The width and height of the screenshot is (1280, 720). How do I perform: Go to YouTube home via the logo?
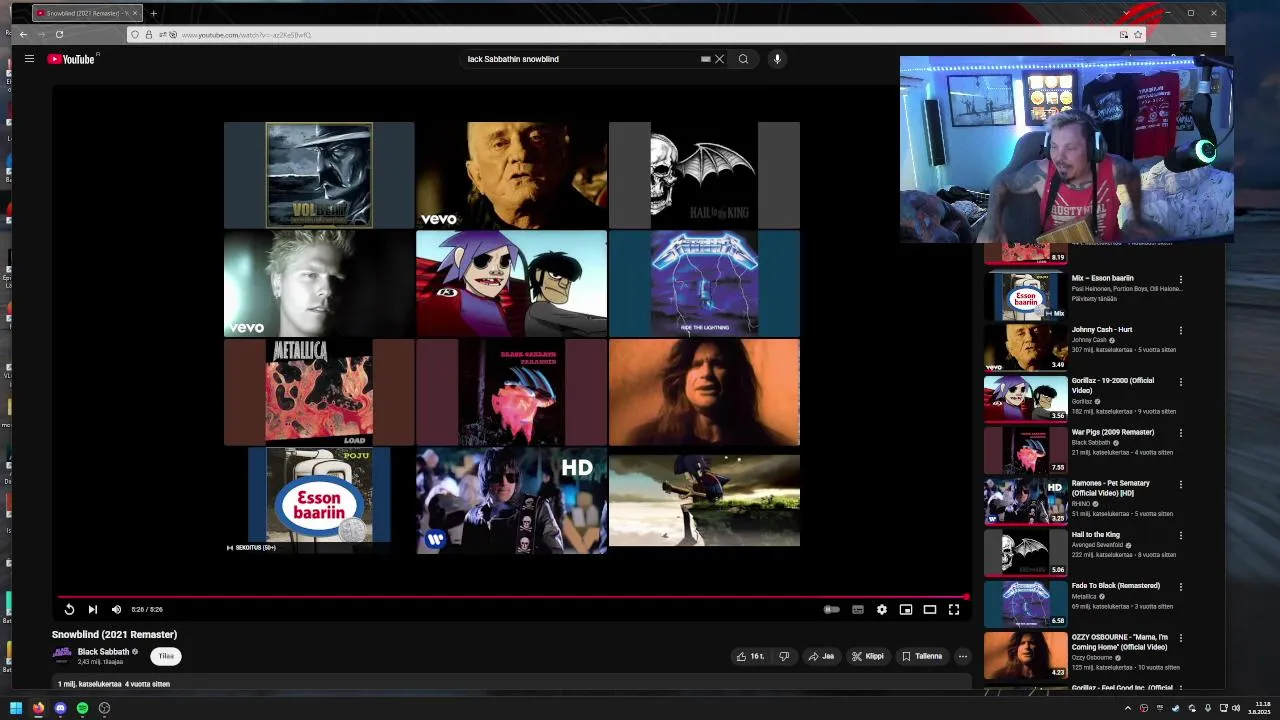click(x=71, y=59)
